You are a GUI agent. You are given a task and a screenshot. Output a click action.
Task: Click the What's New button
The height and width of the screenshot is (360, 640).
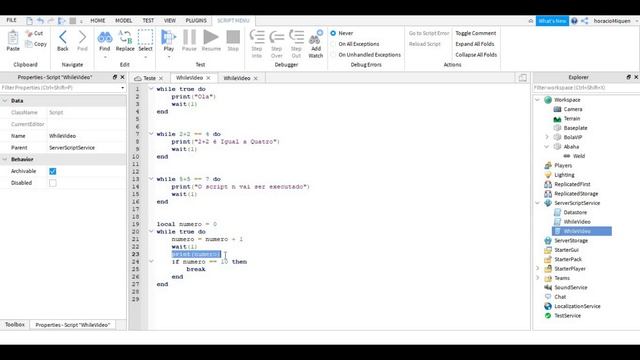pos(552,21)
